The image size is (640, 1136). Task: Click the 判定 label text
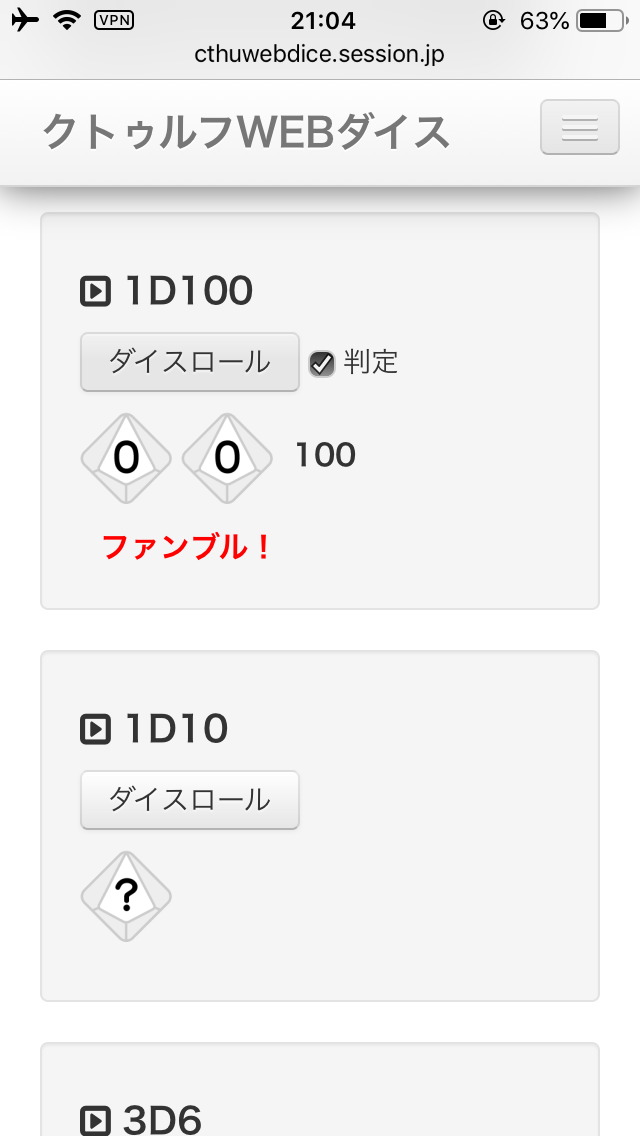tap(371, 362)
